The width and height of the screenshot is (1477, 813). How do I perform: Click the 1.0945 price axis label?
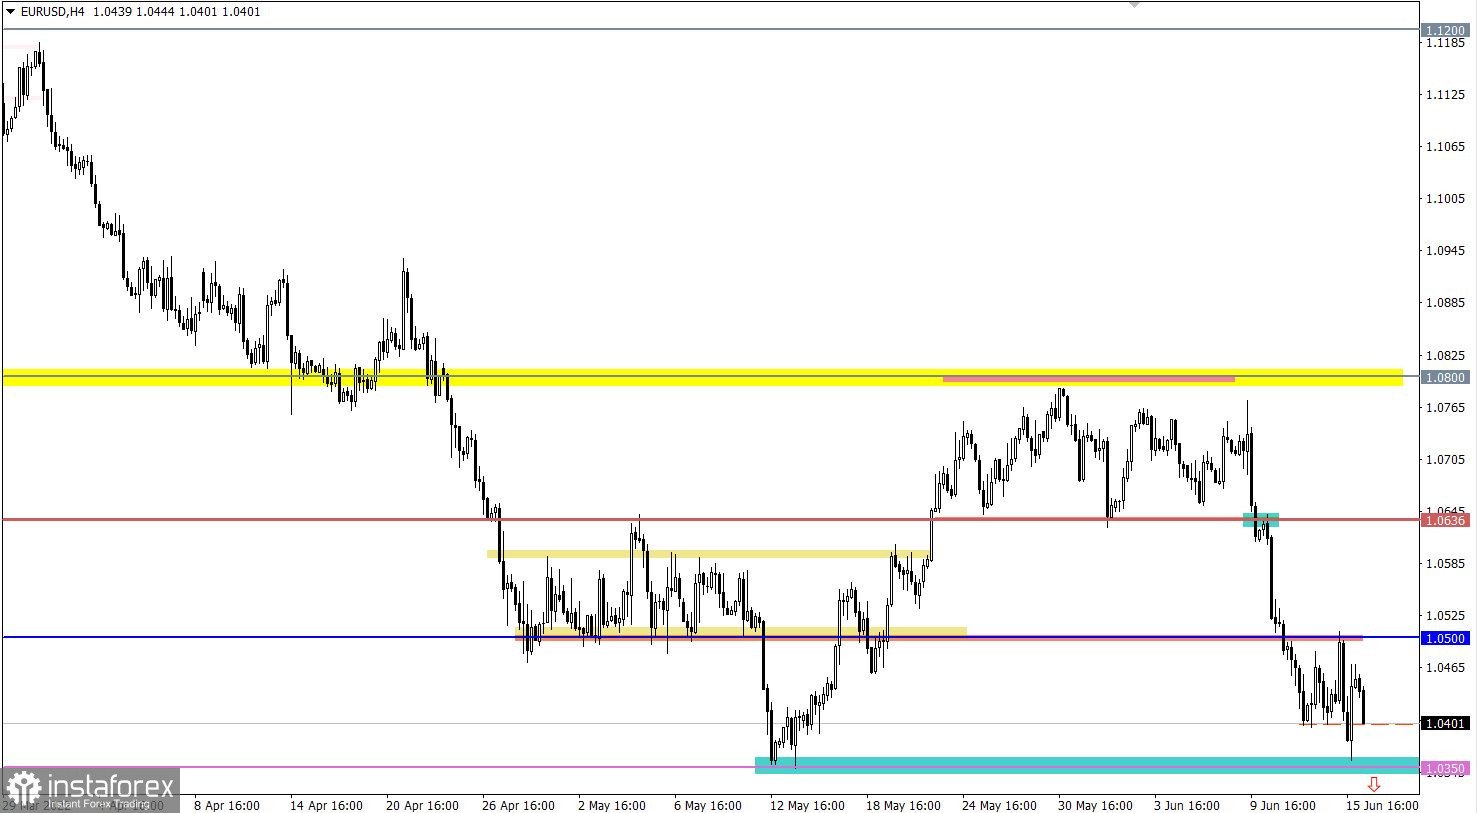point(1447,251)
